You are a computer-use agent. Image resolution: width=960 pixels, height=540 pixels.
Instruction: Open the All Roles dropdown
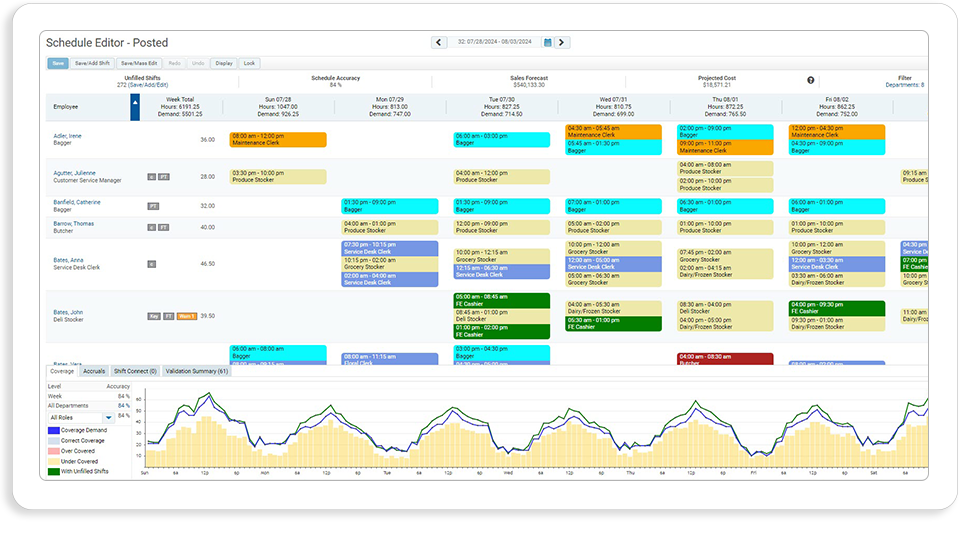[x=81, y=418]
